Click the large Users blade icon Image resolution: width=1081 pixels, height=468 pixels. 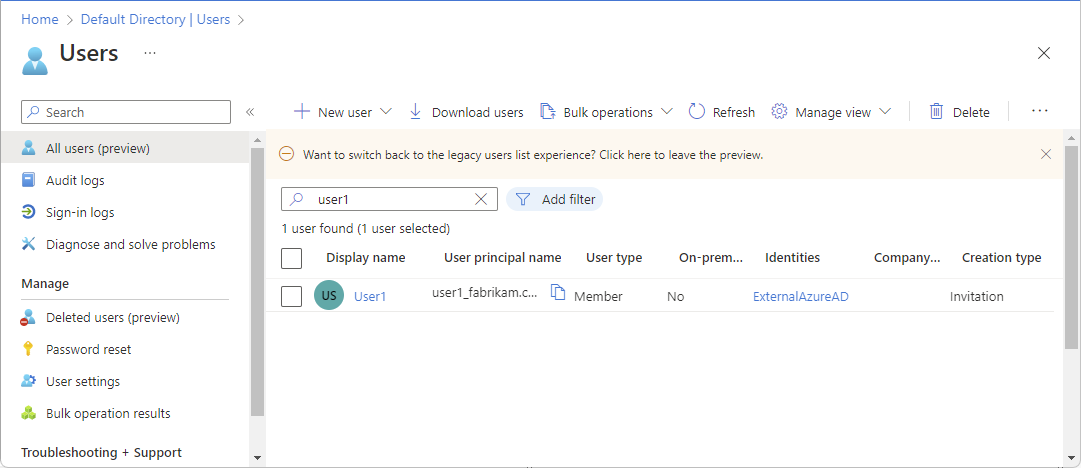35,60
